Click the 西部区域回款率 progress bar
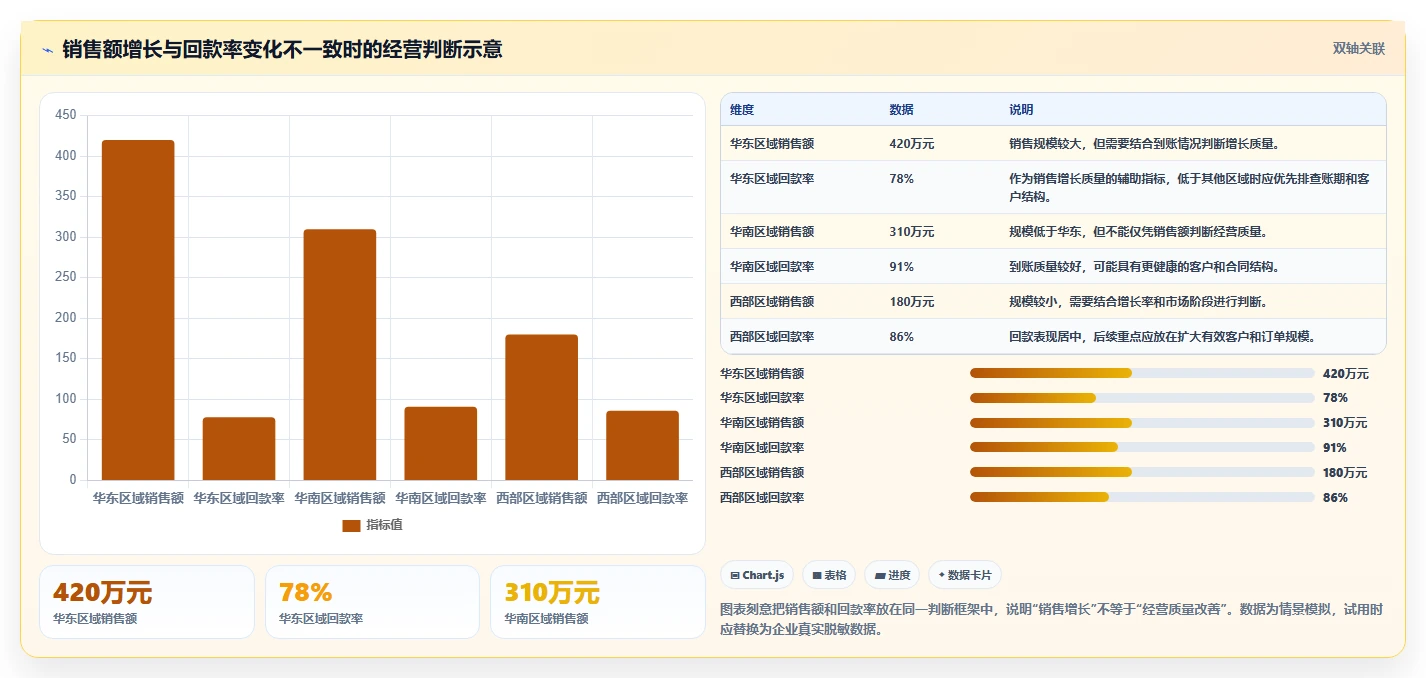The width and height of the screenshot is (1426, 678). 1142,498
